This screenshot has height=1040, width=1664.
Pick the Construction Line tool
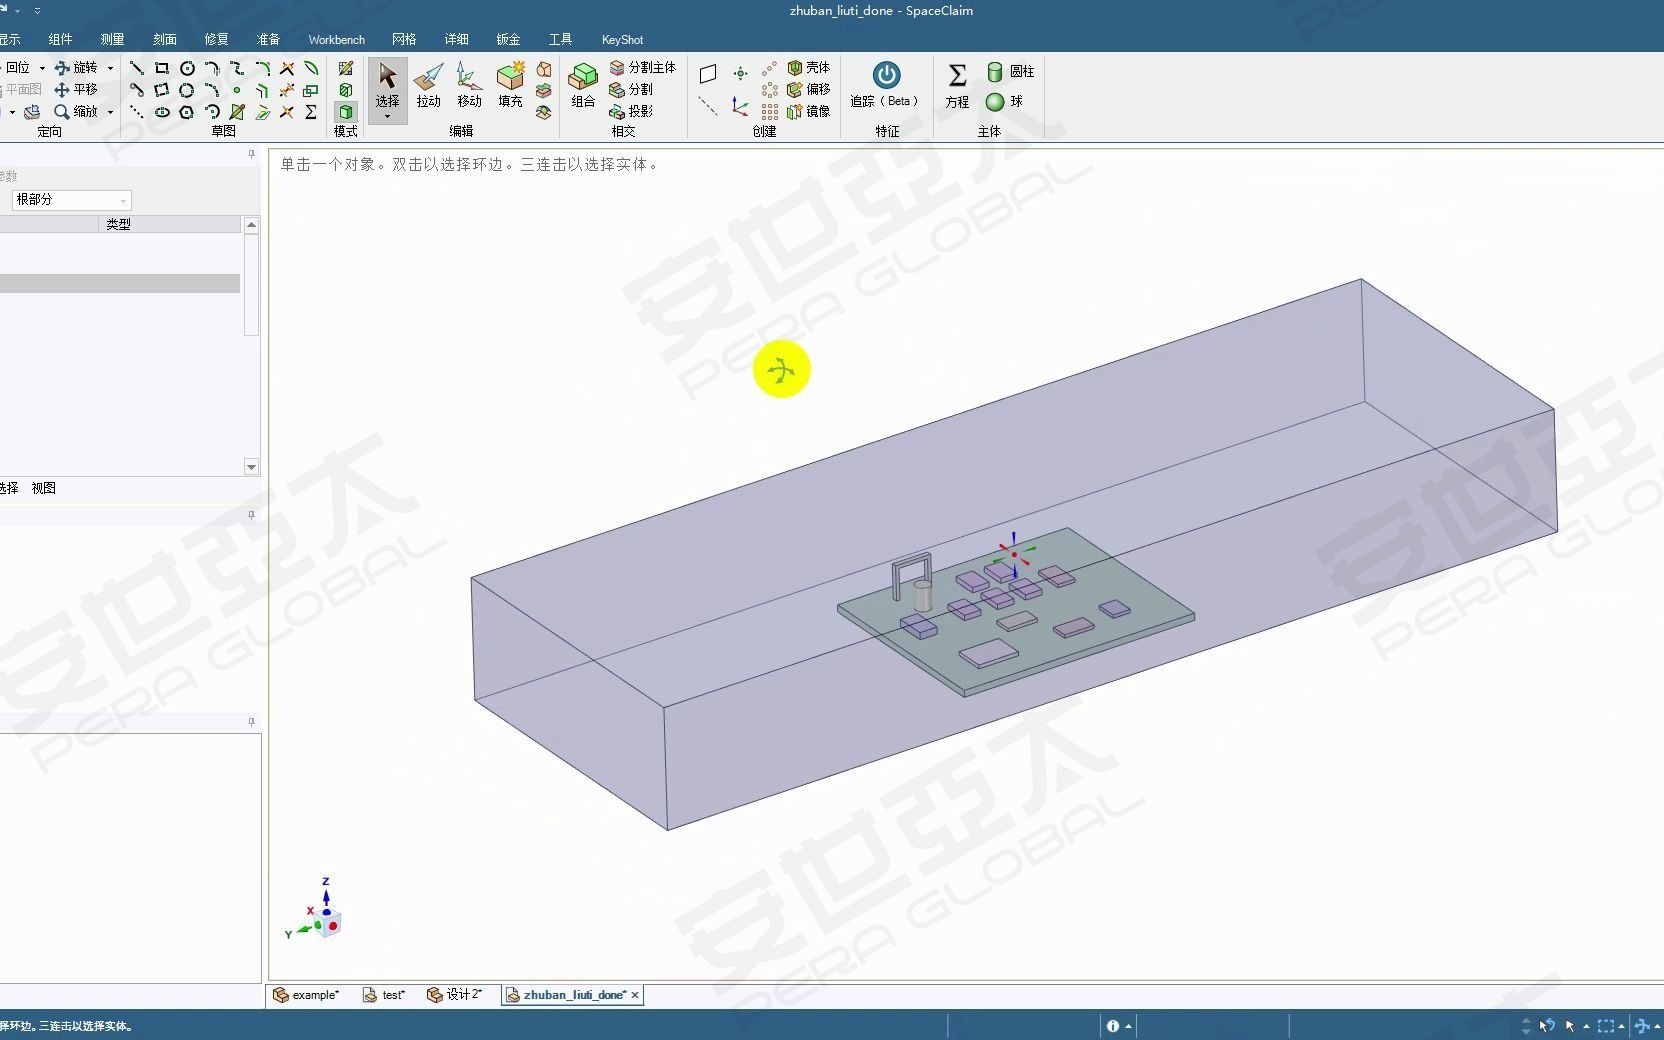pyautogui.click(x=137, y=112)
